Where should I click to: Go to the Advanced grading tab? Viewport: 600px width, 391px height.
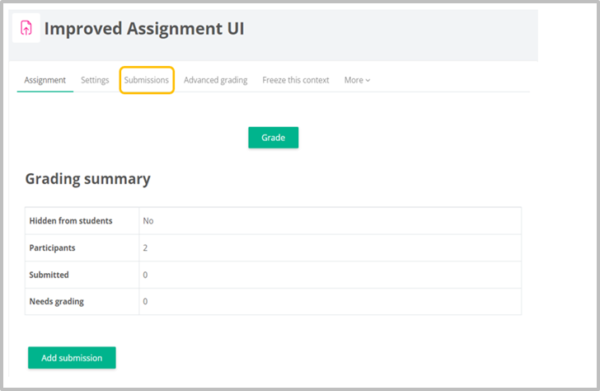215,80
